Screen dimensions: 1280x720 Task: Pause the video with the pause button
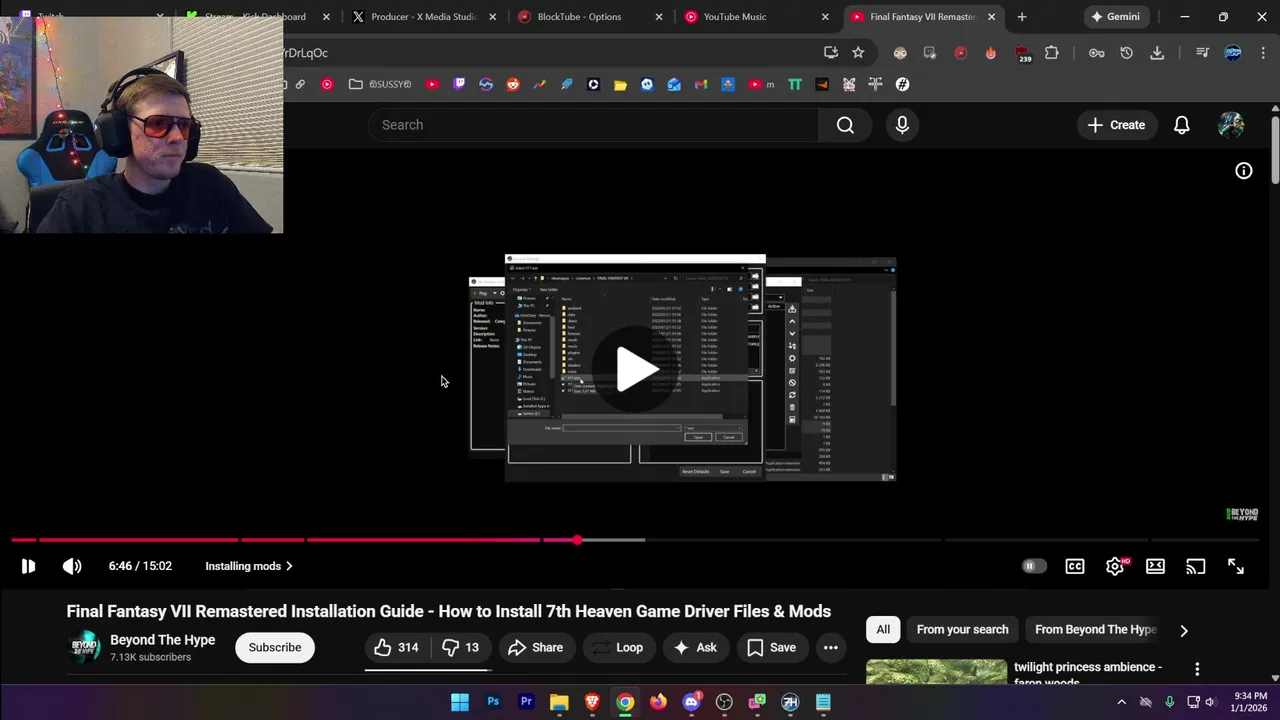click(28, 566)
